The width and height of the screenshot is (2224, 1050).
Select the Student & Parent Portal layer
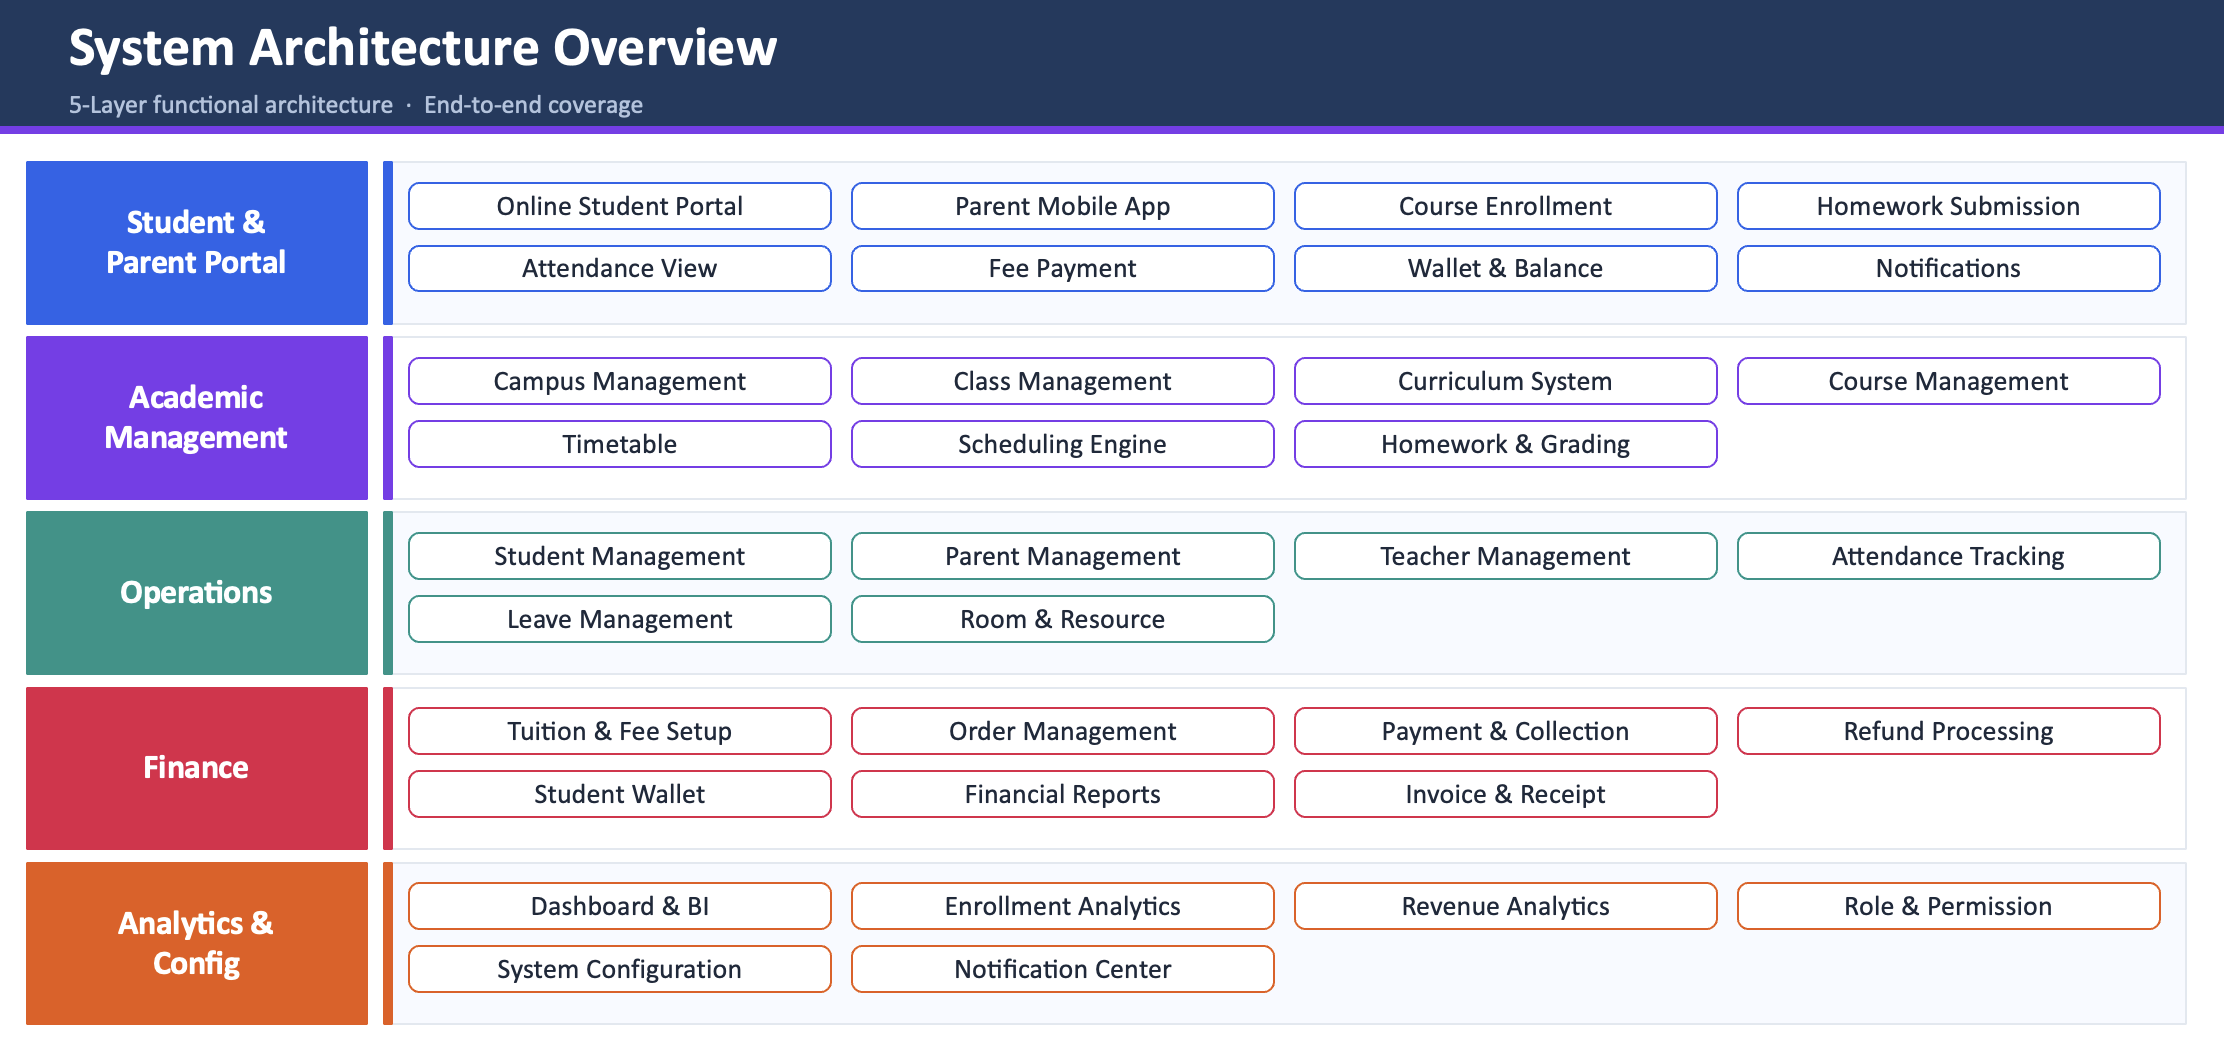click(x=196, y=242)
